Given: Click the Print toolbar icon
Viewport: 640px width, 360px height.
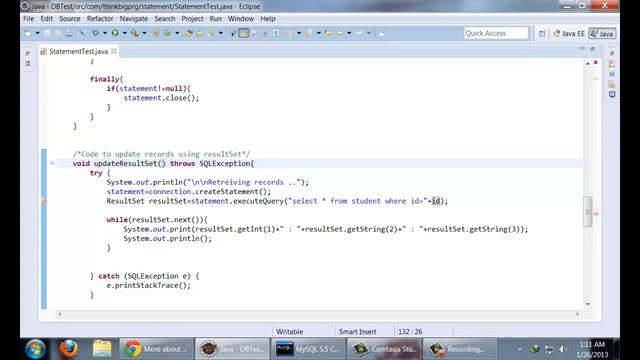Looking at the screenshot, I should click(69, 33).
